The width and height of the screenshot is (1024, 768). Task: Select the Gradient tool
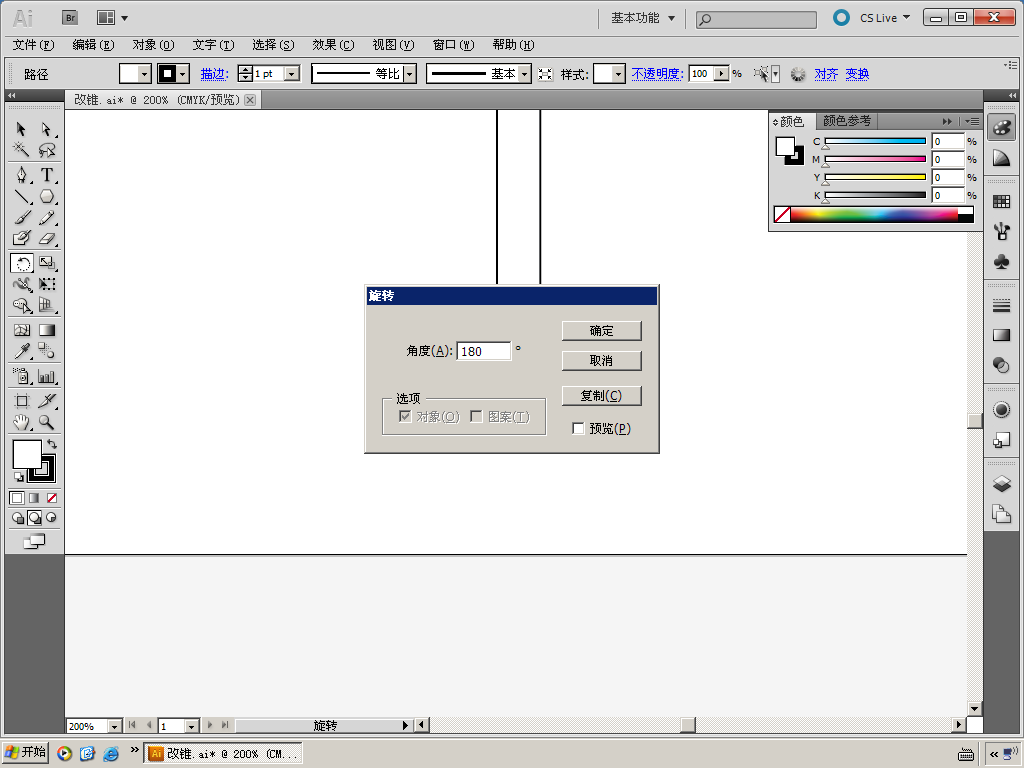(46, 330)
